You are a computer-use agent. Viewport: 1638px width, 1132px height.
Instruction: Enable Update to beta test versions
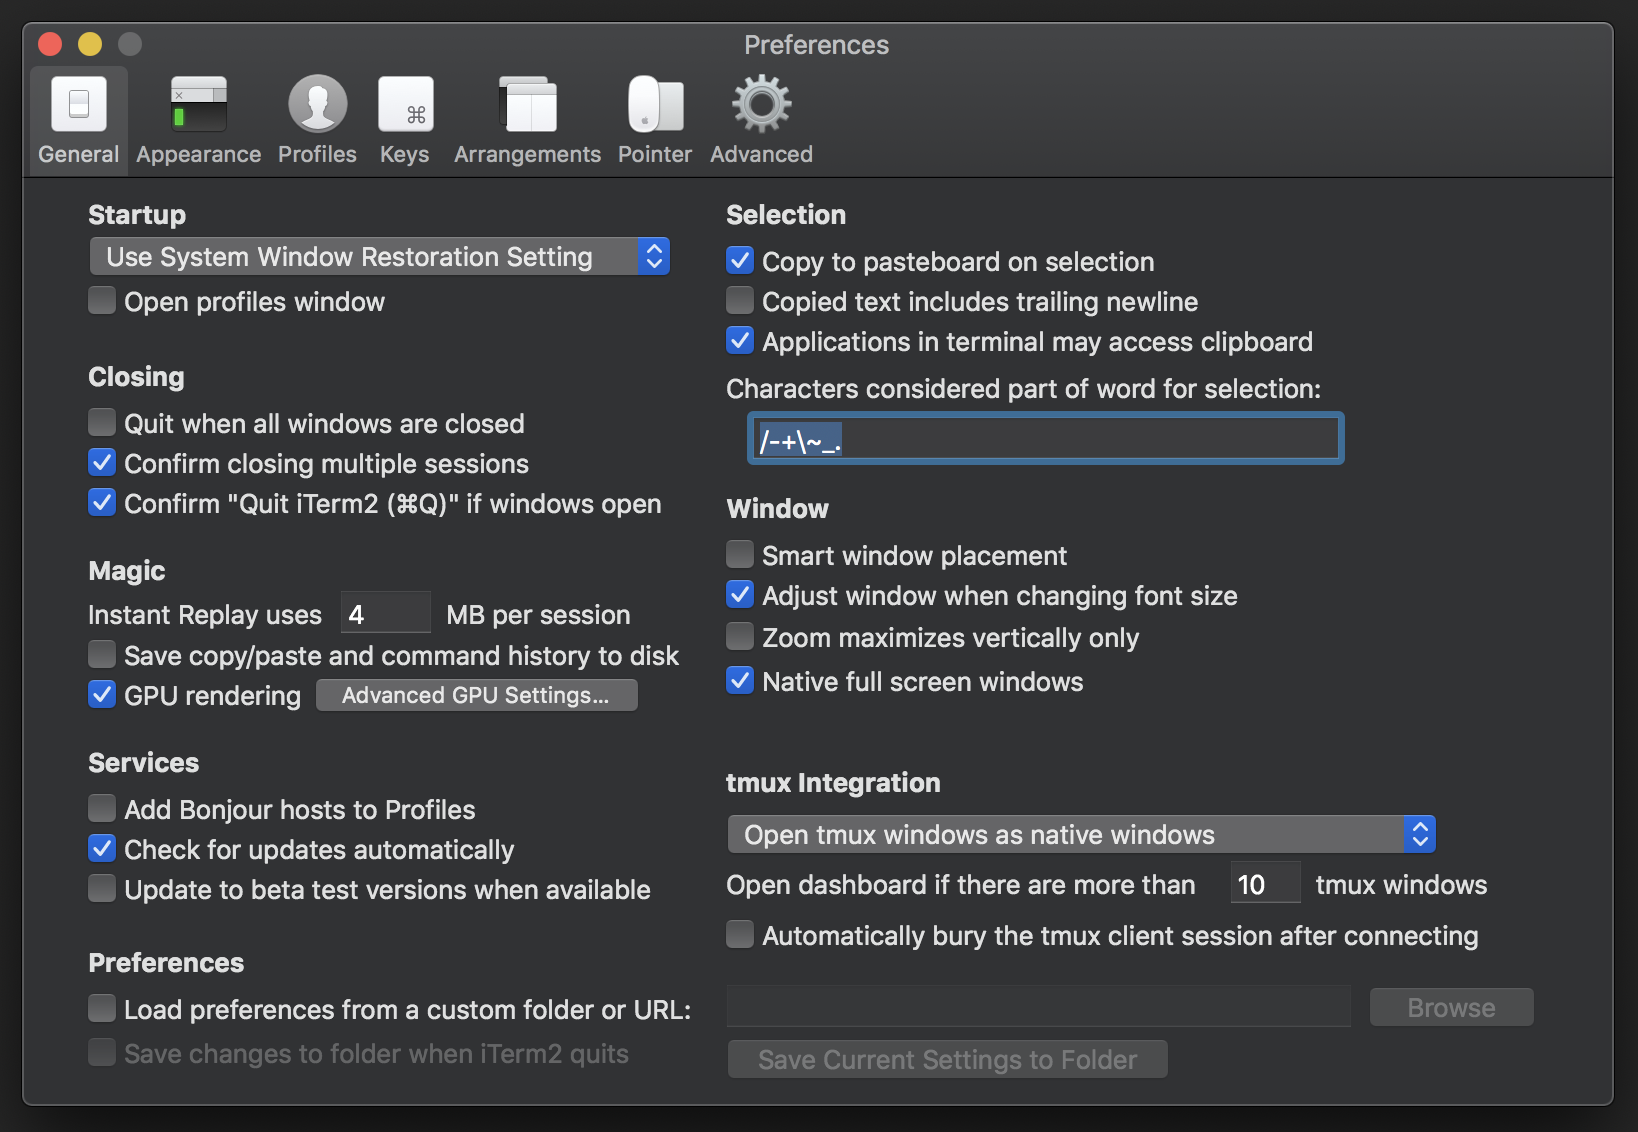coord(102,889)
